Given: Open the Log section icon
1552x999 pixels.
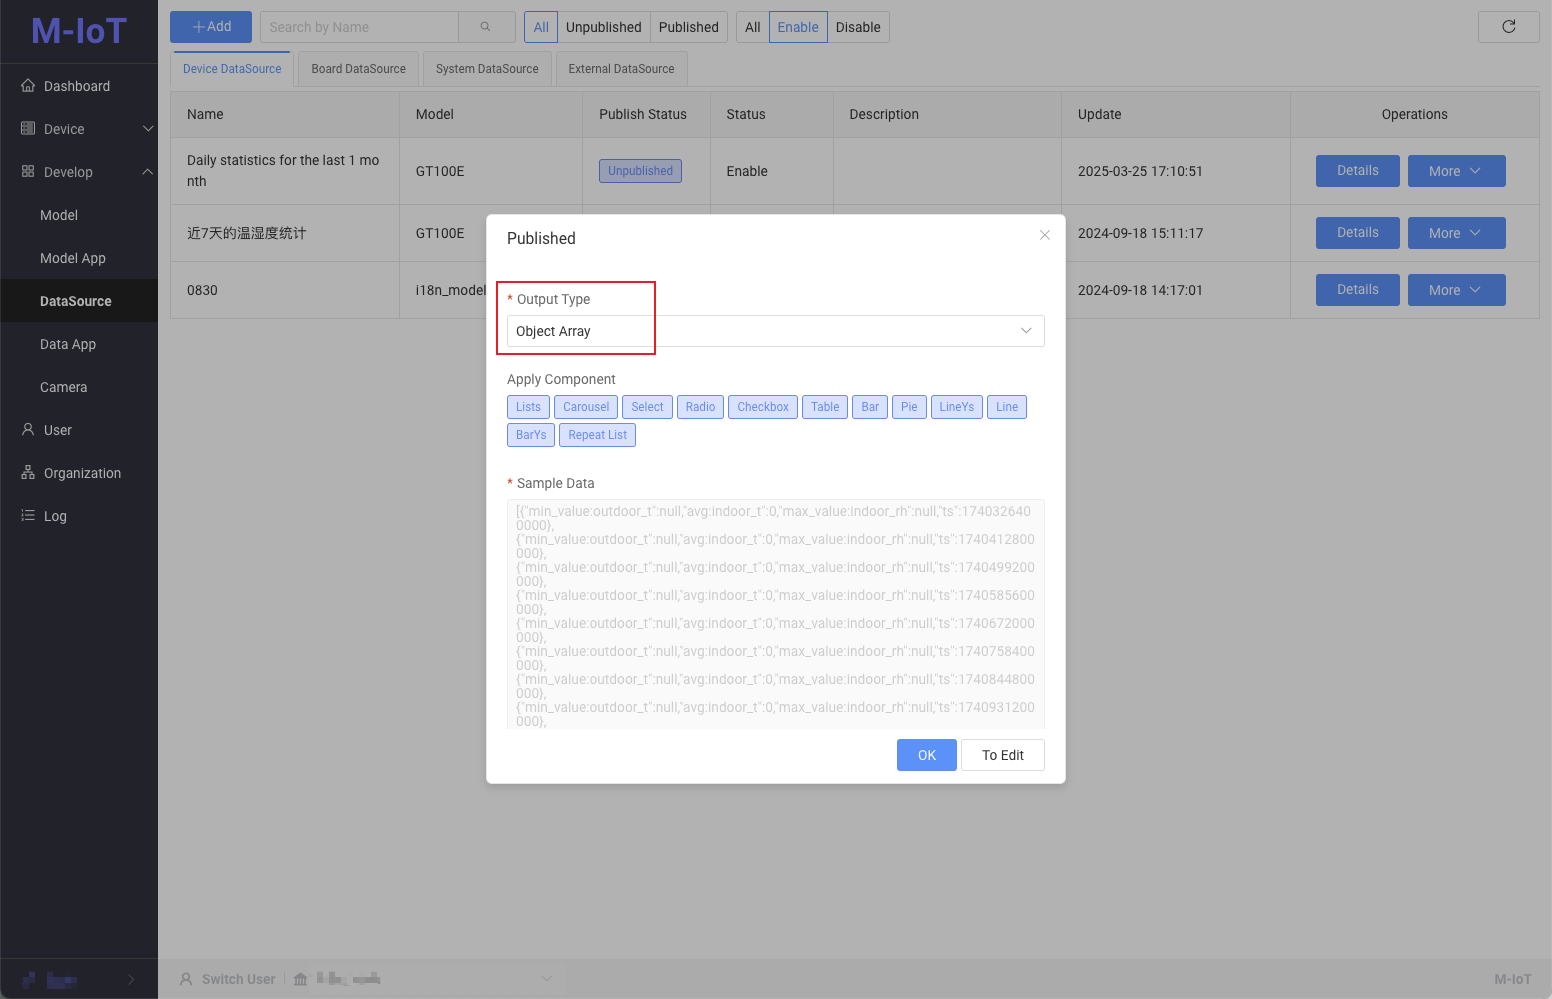Looking at the screenshot, I should click(x=28, y=515).
